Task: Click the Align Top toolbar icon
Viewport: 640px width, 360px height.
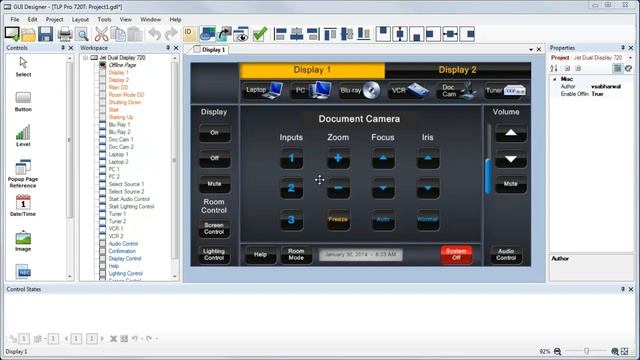Action: (x=330, y=34)
